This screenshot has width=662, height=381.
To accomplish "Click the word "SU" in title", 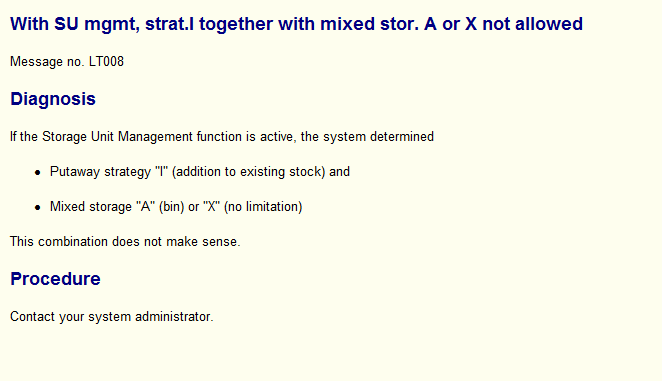I will pos(66,24).
